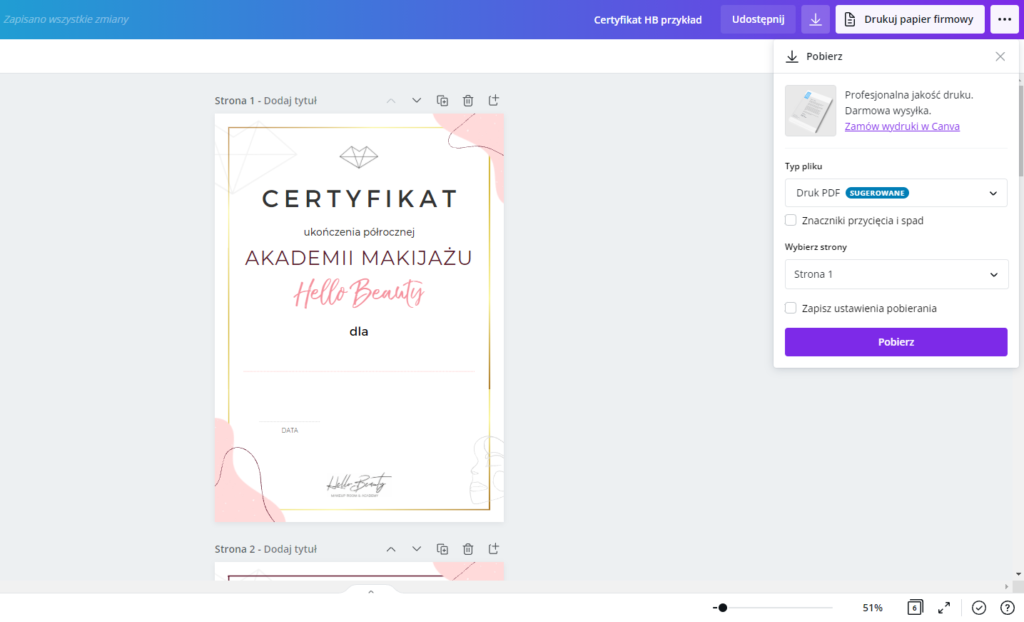Screen dimensions: 1024x622
Task: Select the pink Hello Beauty script text
Action: [x=359, y=293]
